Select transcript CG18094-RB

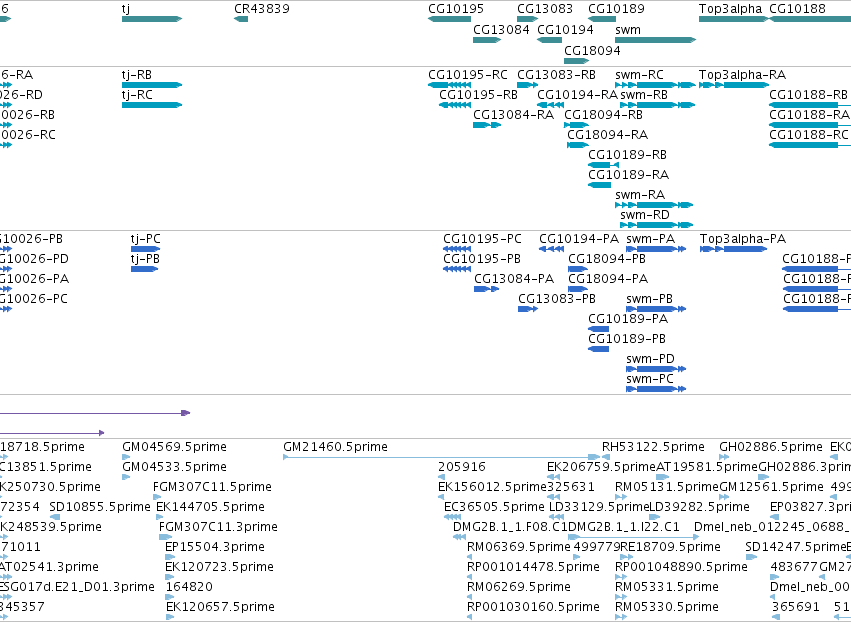(x=604, y=115)
